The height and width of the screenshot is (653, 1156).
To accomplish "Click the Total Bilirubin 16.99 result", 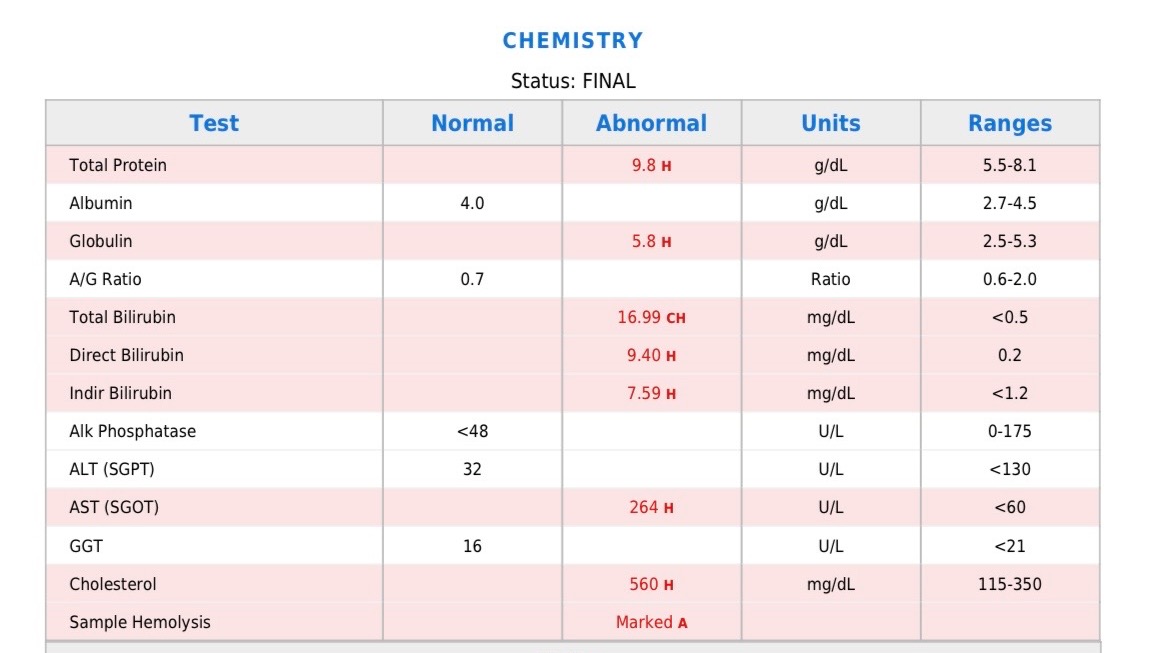I will [x=640, y=317].
